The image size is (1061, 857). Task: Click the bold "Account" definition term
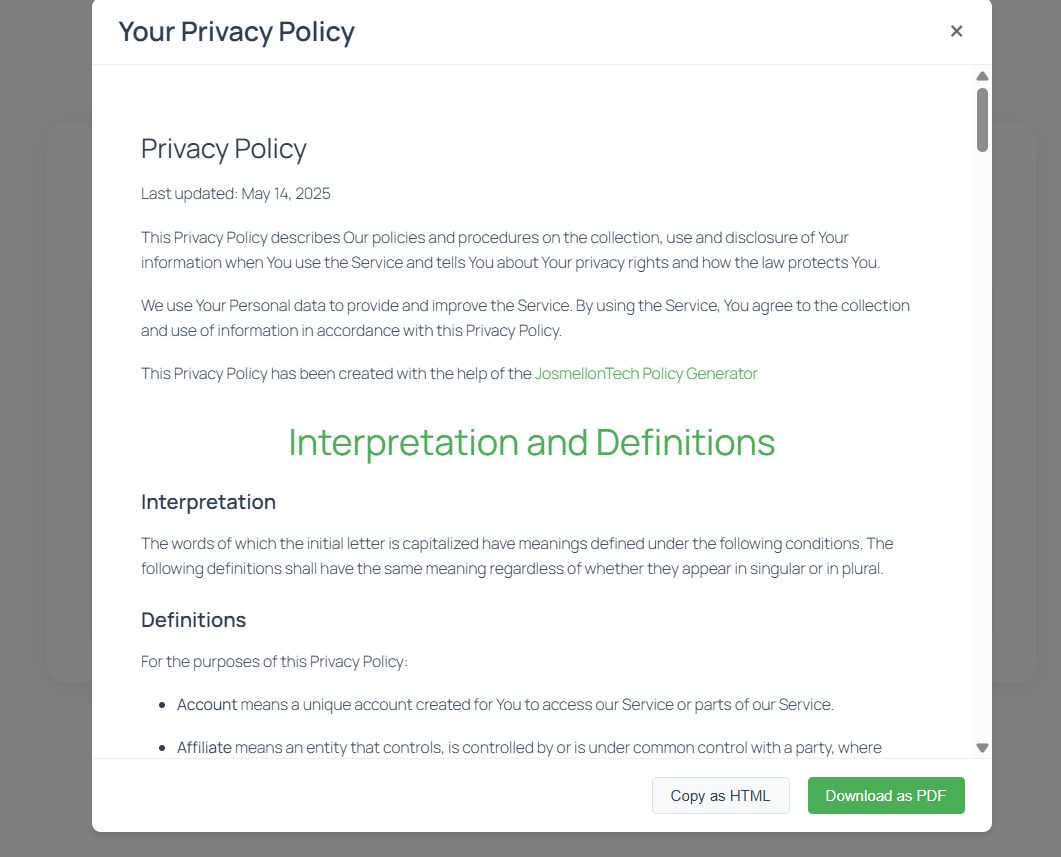207,705
